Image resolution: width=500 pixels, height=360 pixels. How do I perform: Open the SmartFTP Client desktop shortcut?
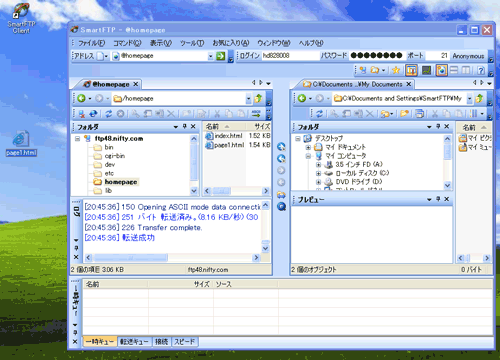21,18
